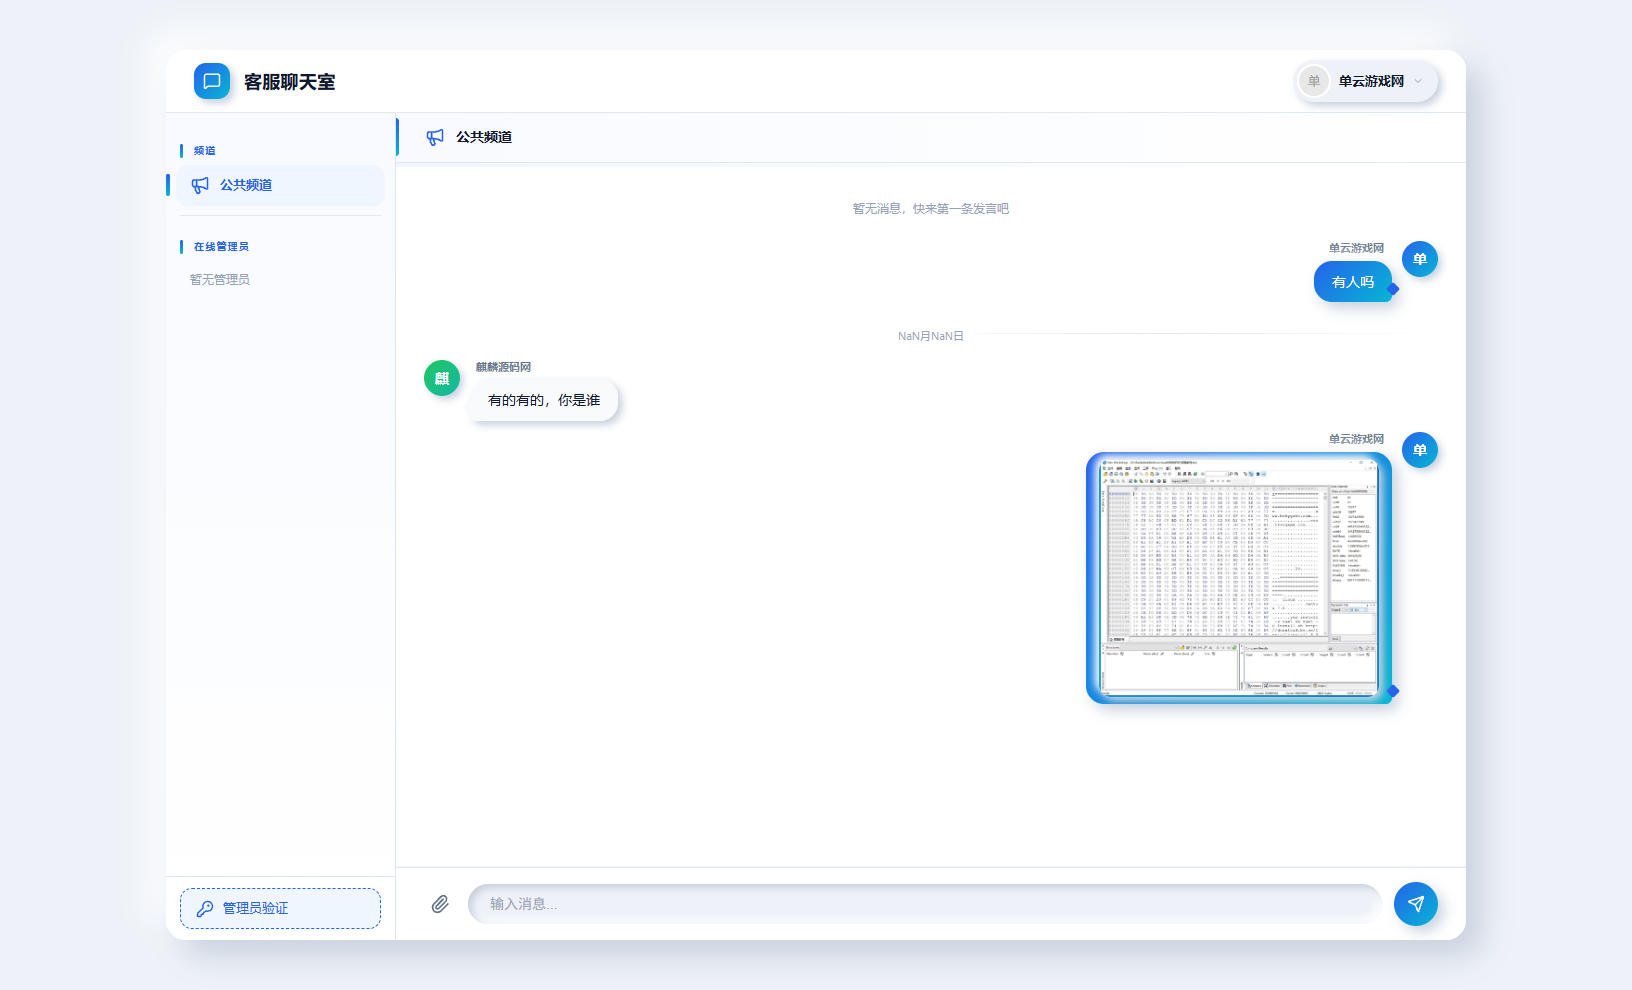The width and height of the screenshot is (1632, 990).
Task: Click the green 麒 avatar
Action: (x=442, y=378)
